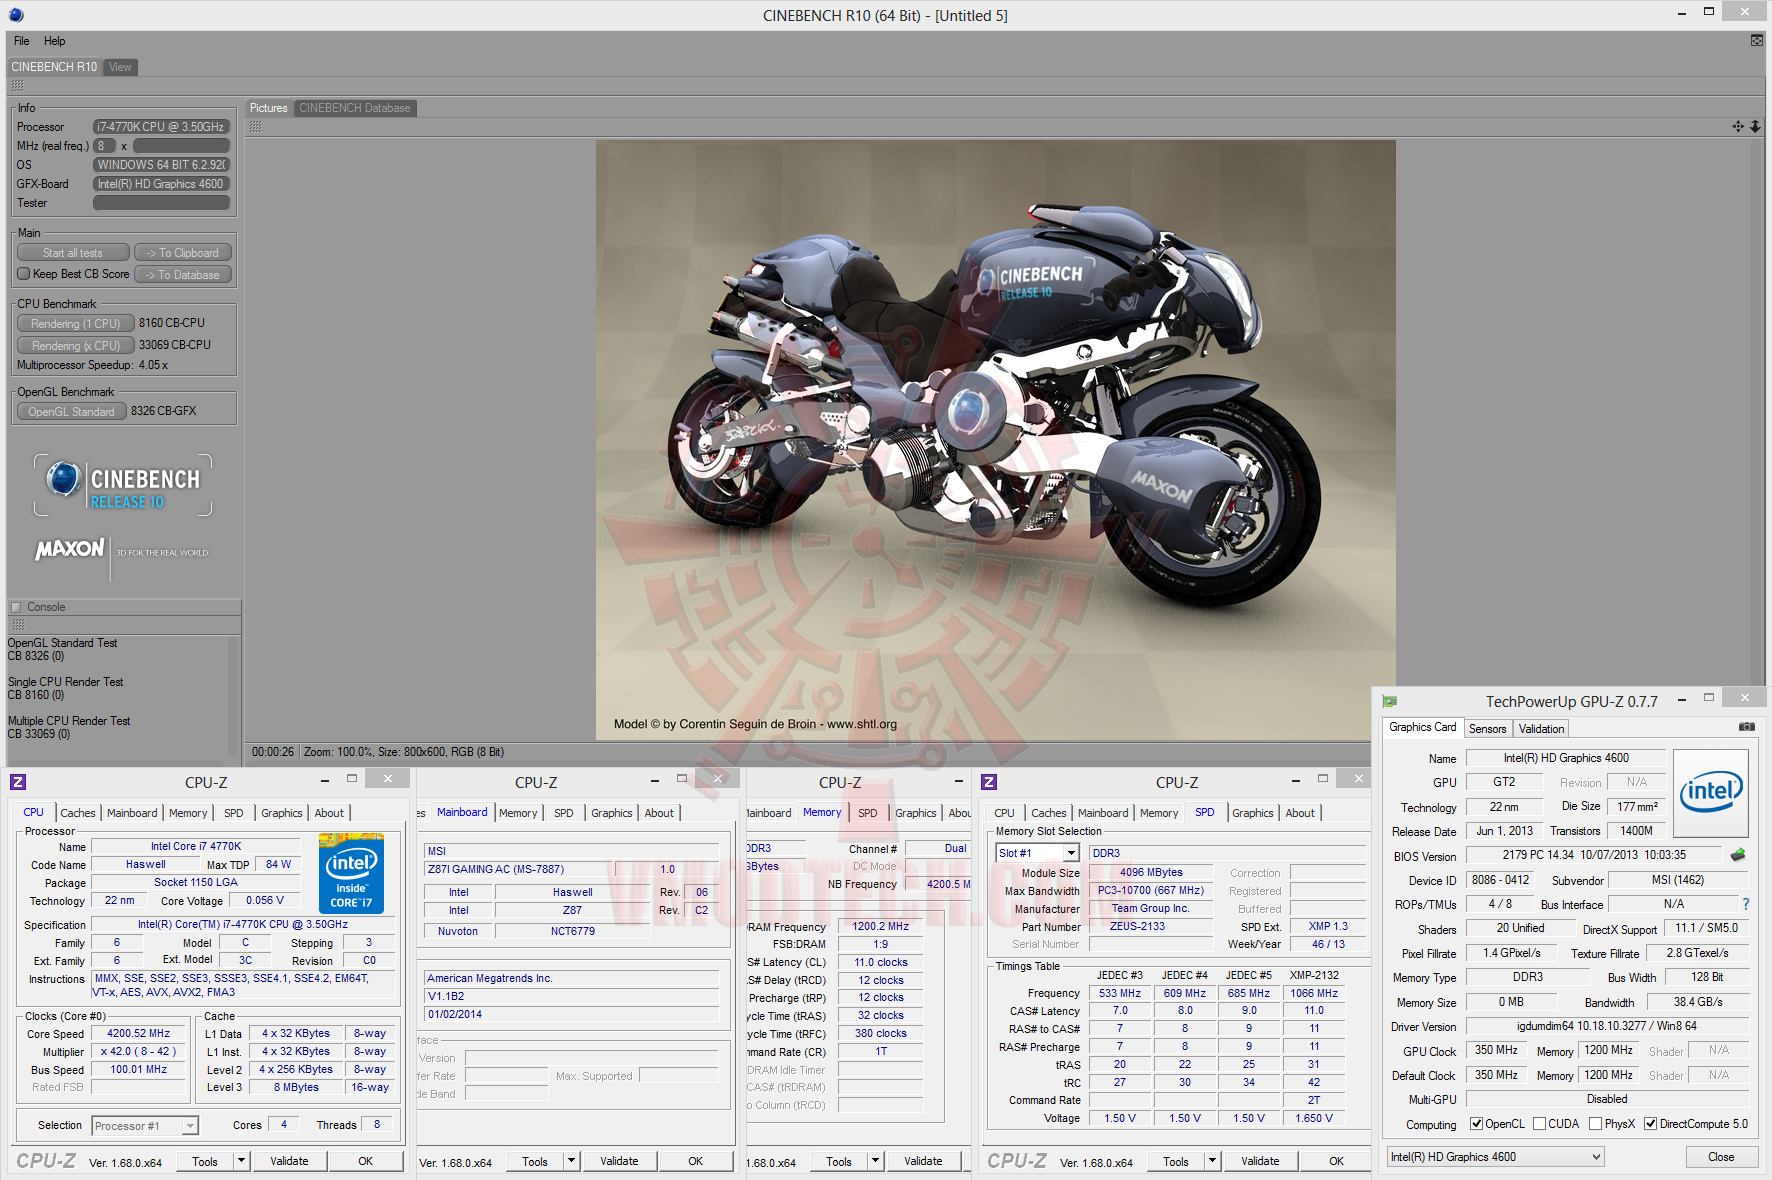This screenshot has height=1180, width=1772.
Task: Run the Rendering (1 CPU) benchmark
Action: pos(75,324)
